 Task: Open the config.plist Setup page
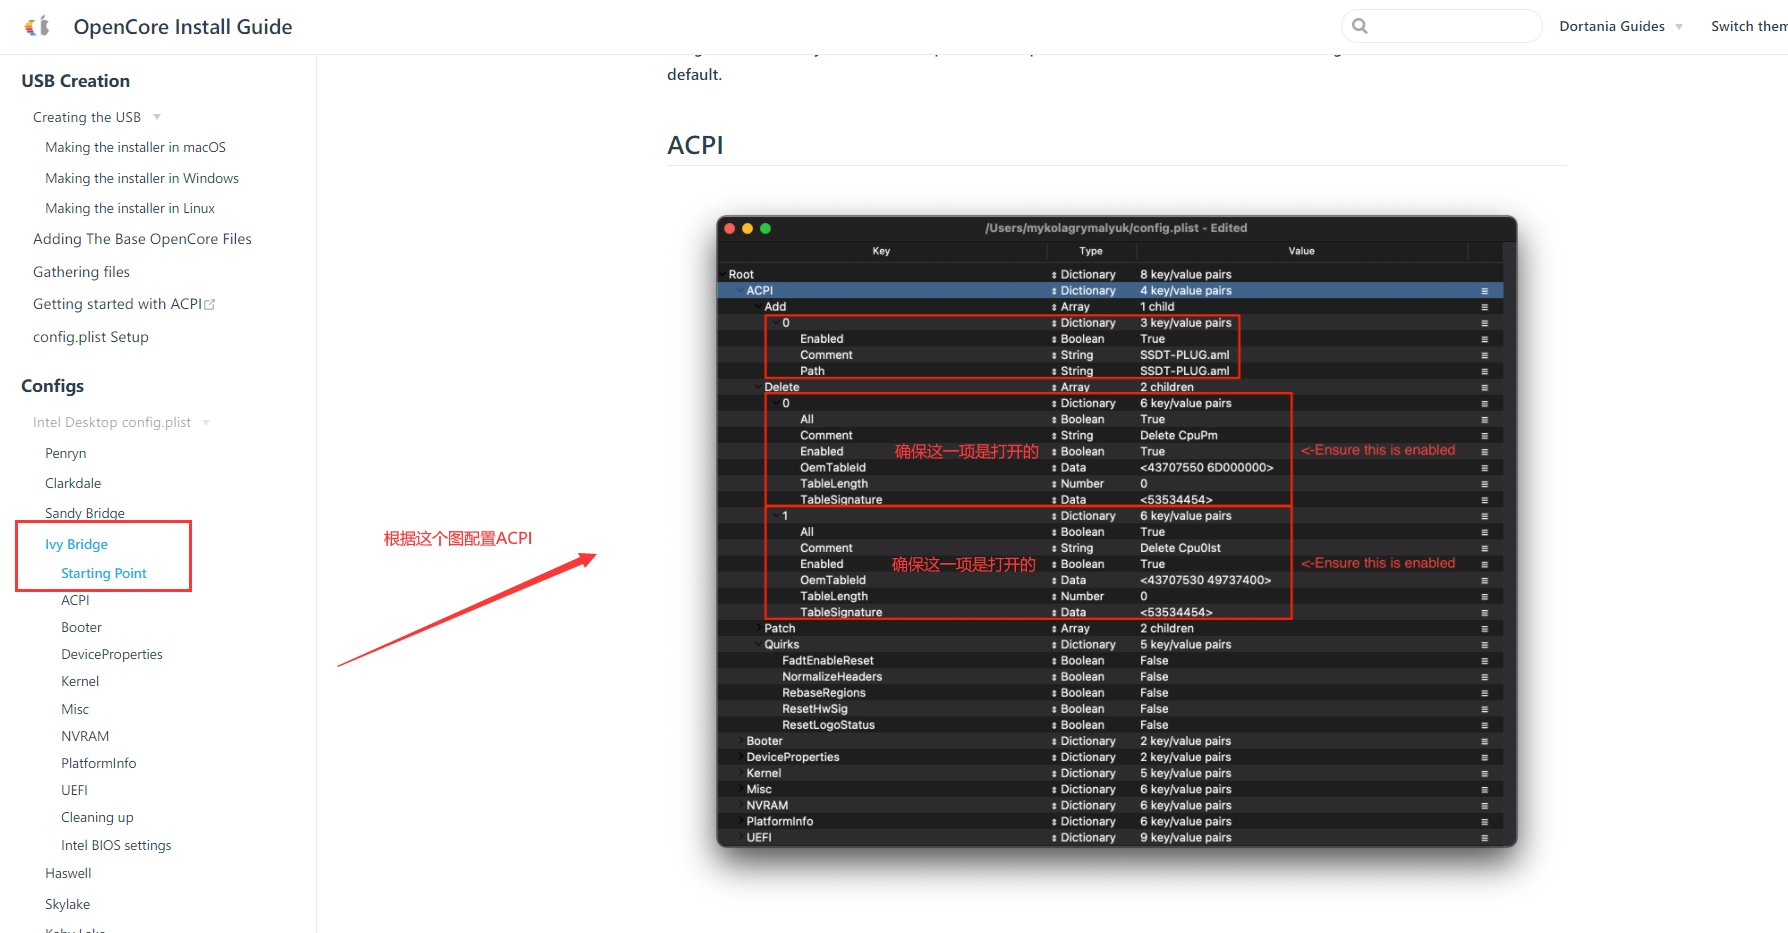point(91,337)
